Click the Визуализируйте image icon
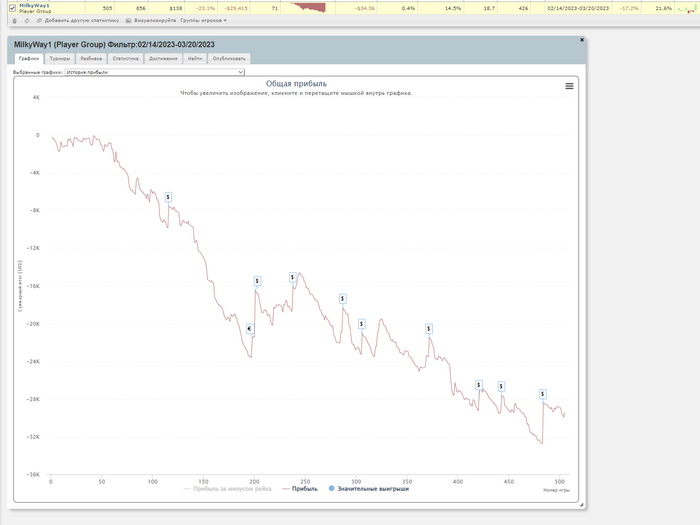Image resolution: width=700 pixels, height=525 pixels. click(x=128, y=21)
